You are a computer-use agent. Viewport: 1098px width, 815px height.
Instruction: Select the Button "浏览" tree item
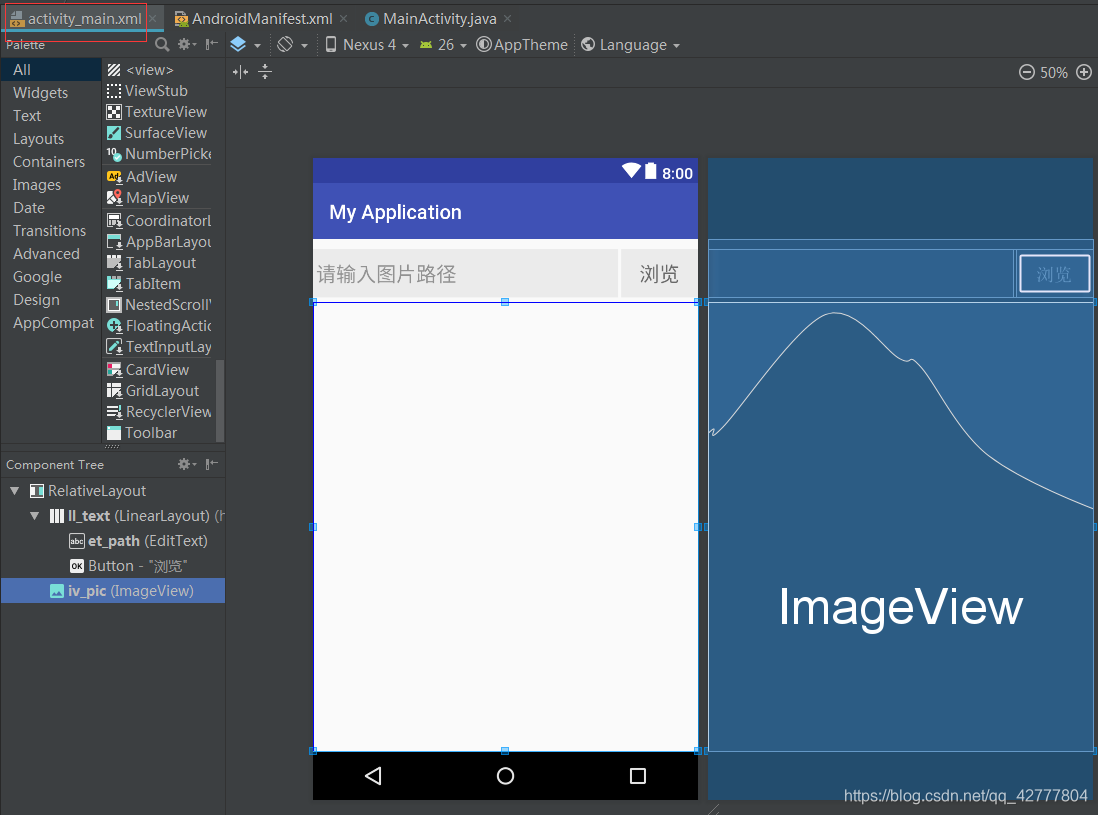click(129, 566)
